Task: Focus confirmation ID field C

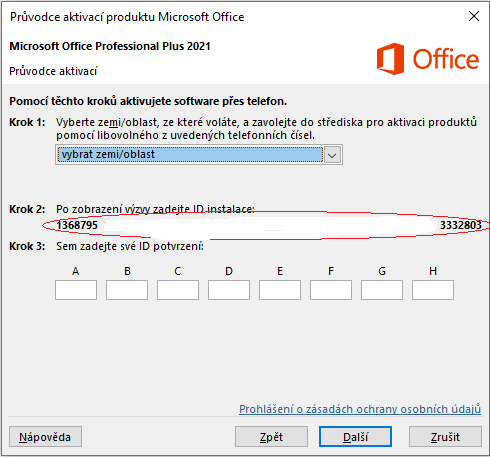Action: pyautogui.click(x=178, y=290)
